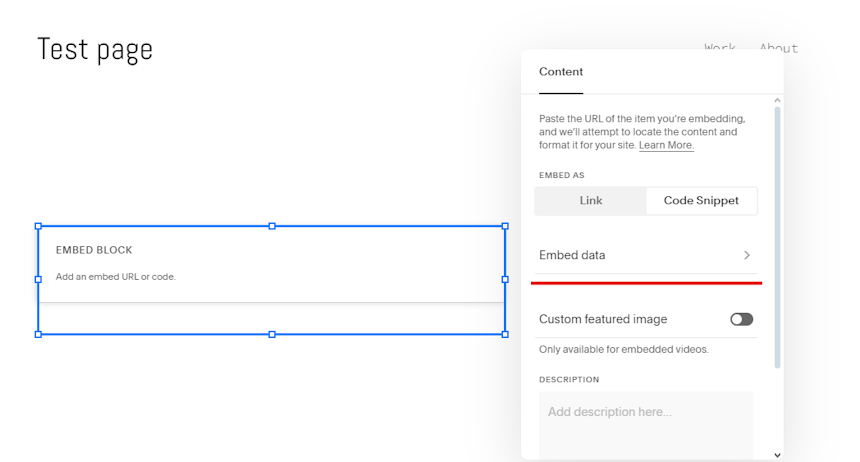Select the Embed Block placeholder
This screenshot has width=860, height=462.
pos(271,263)
